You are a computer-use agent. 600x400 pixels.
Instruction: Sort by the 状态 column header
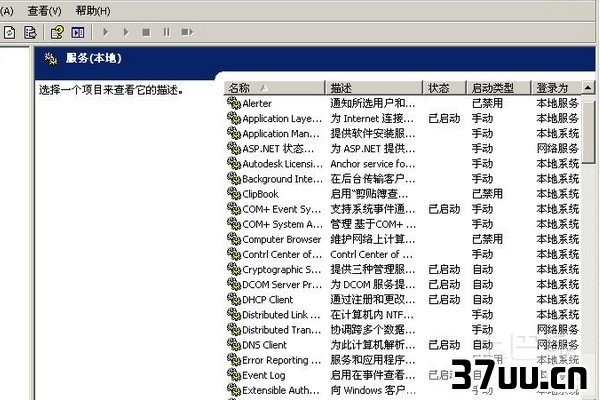(445, 88)
